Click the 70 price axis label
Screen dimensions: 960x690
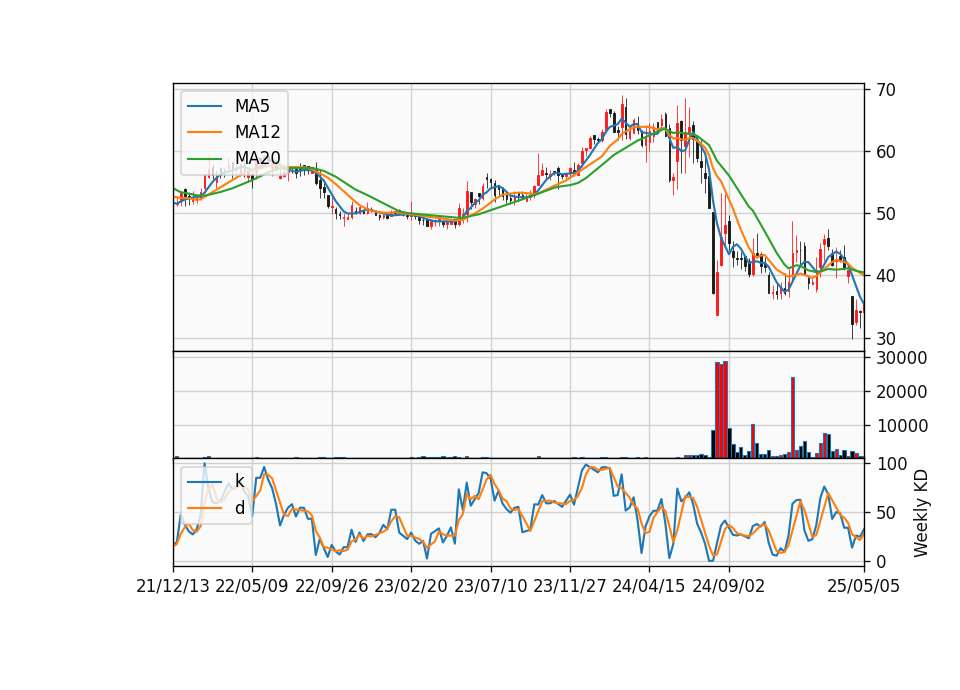[886, 90]
